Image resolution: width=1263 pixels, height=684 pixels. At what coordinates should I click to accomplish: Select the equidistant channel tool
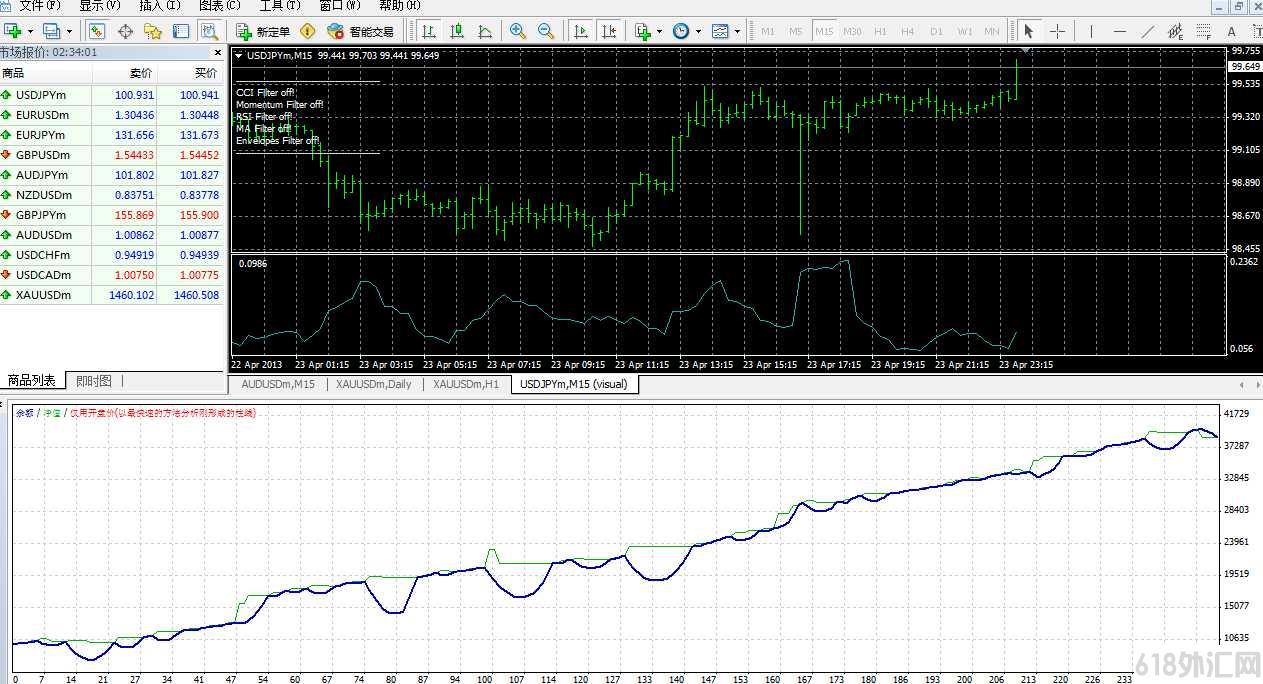click(1177, 31)
